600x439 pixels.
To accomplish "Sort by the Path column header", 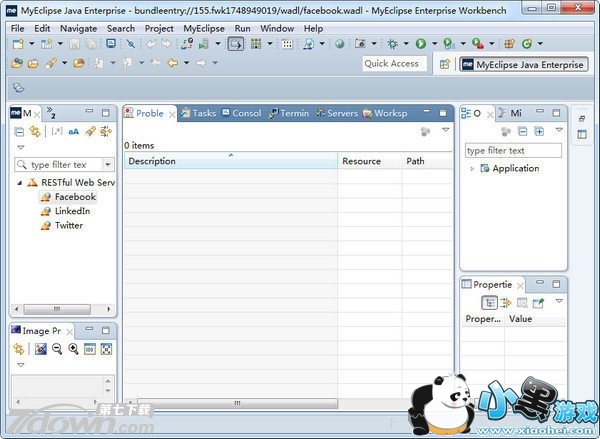I will (427, 161).
